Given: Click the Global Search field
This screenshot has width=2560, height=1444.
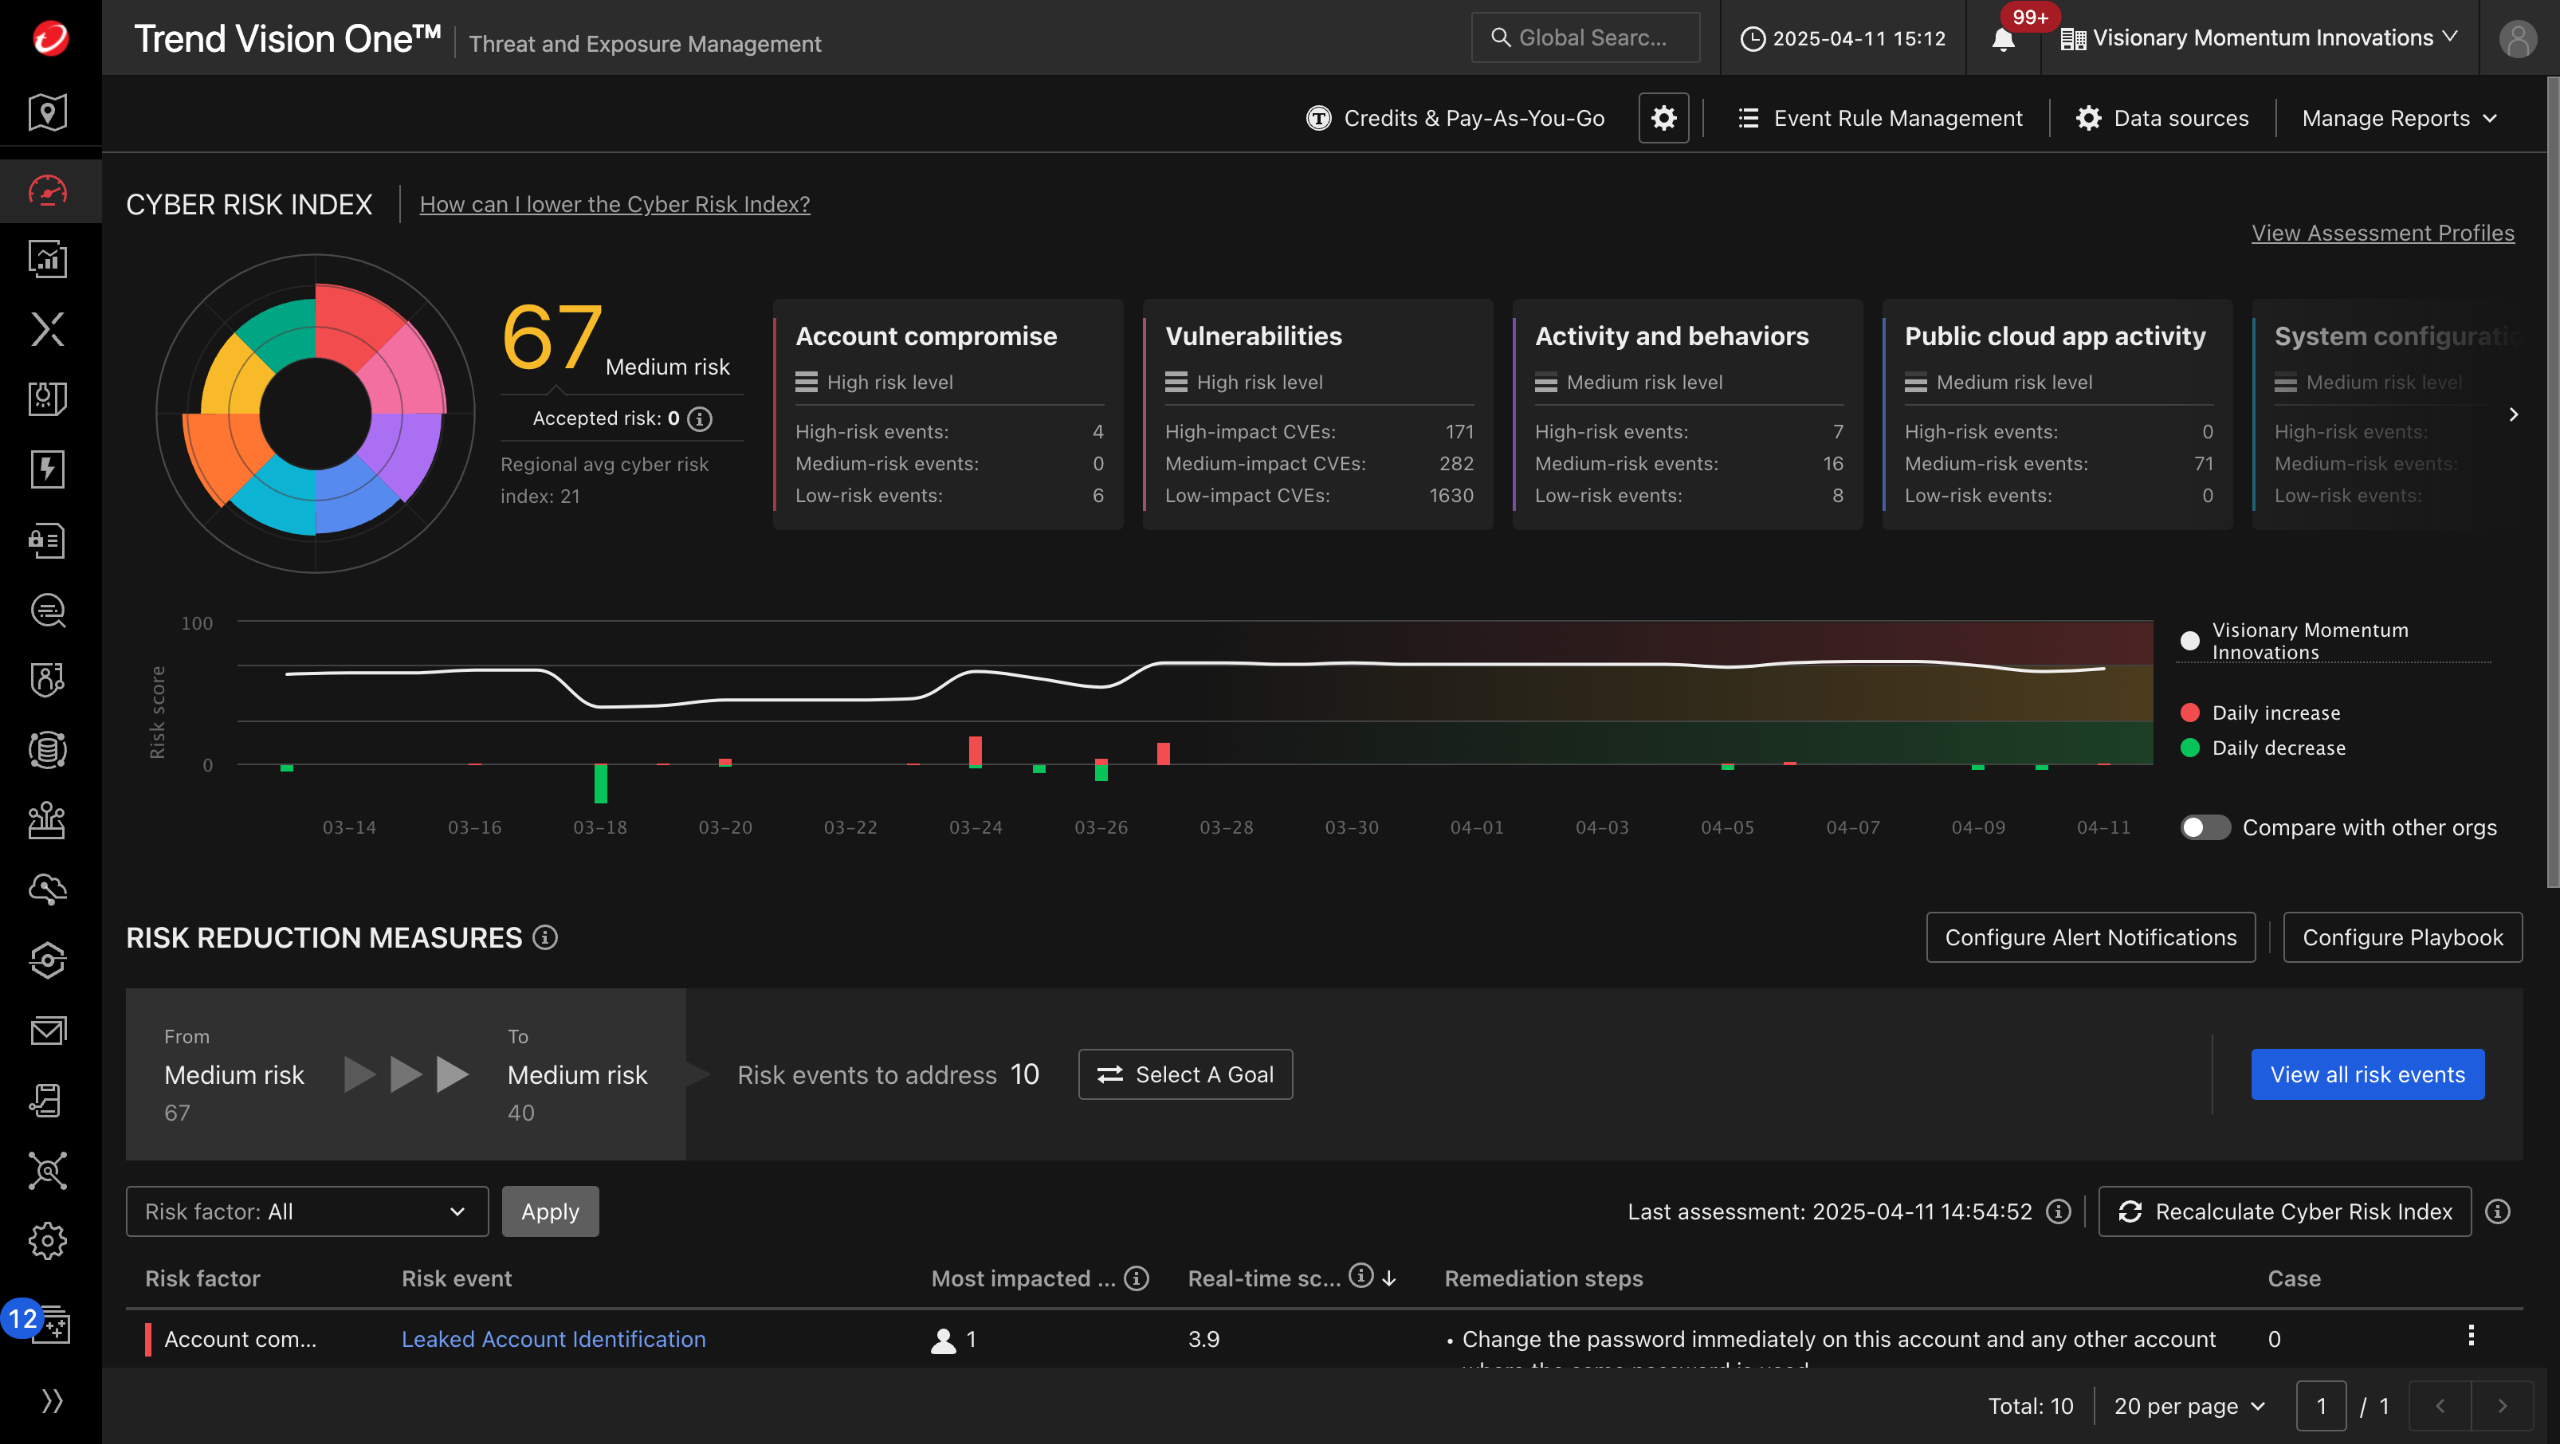Looking at the screenshot, I should pyautogui.click(x=1585, y=38).
